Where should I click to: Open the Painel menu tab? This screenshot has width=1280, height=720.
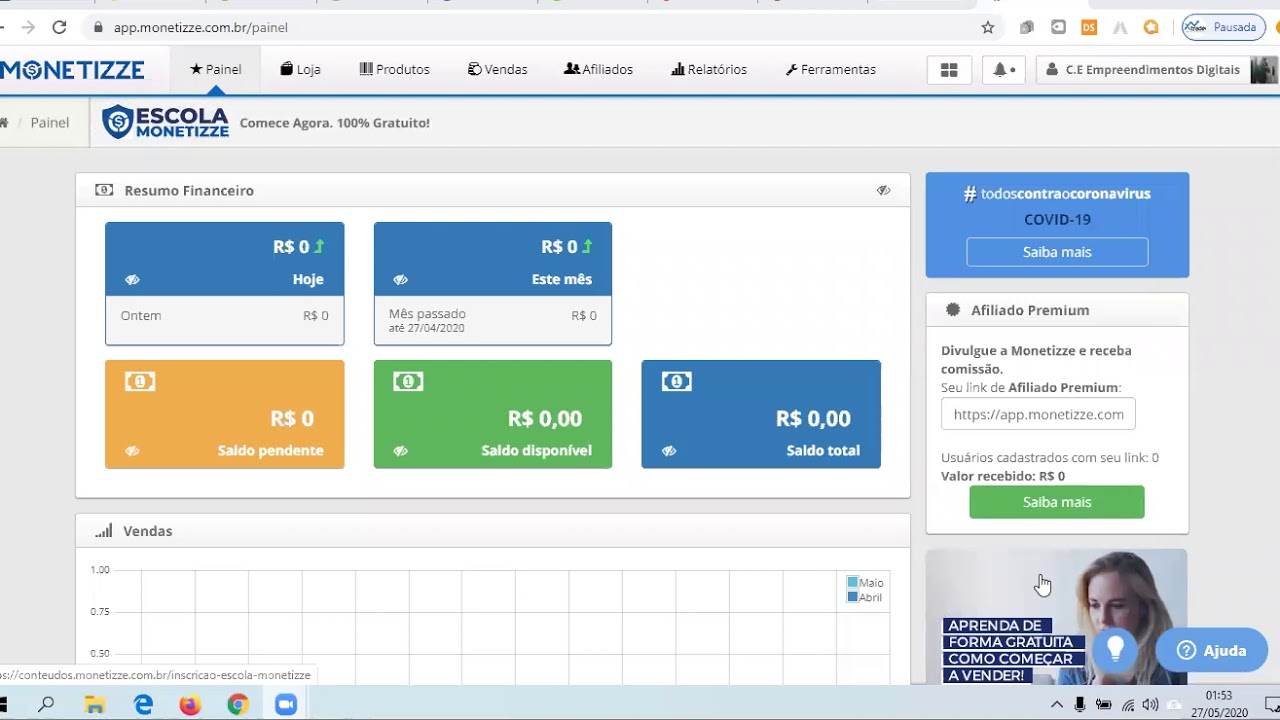click(216, 69)
